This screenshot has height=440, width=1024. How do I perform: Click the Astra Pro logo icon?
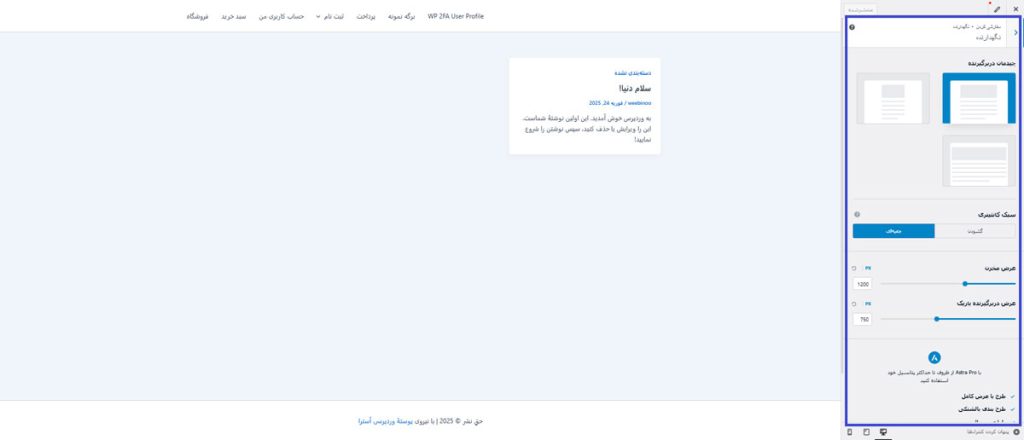click(x=934, y=357)
